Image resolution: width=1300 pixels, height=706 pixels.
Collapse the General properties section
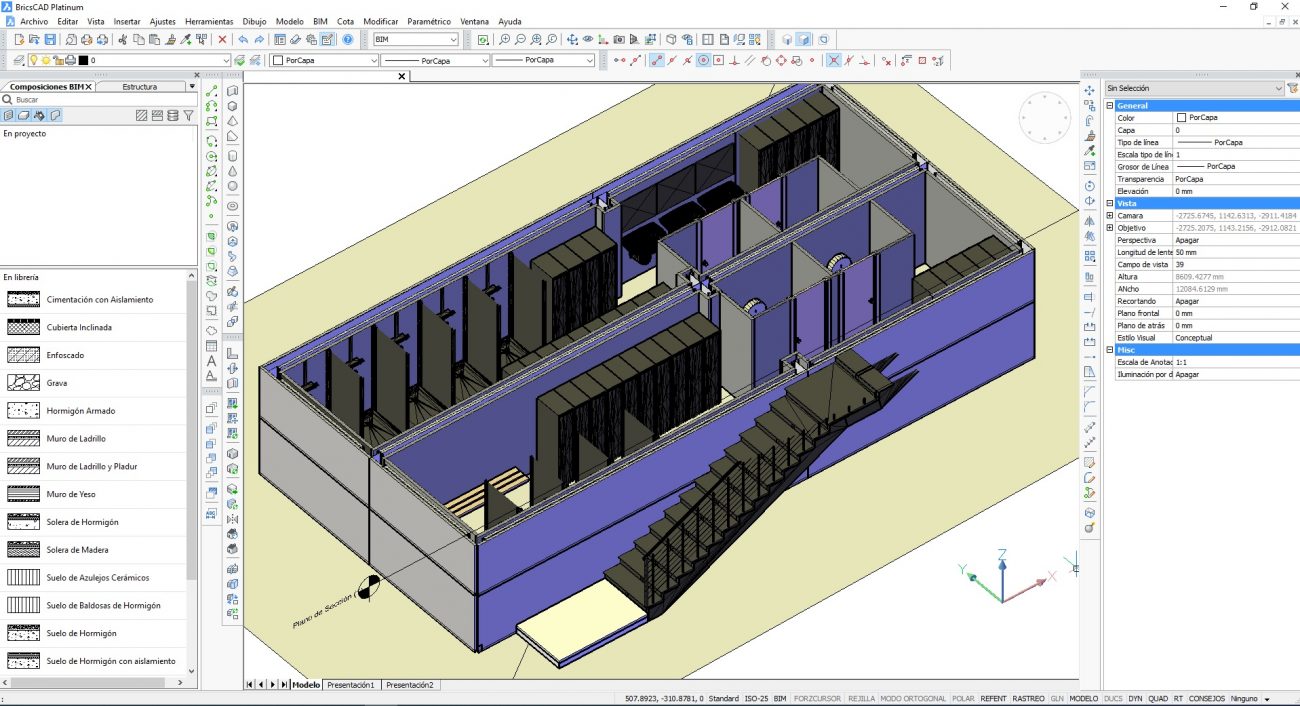(1110, 106)
